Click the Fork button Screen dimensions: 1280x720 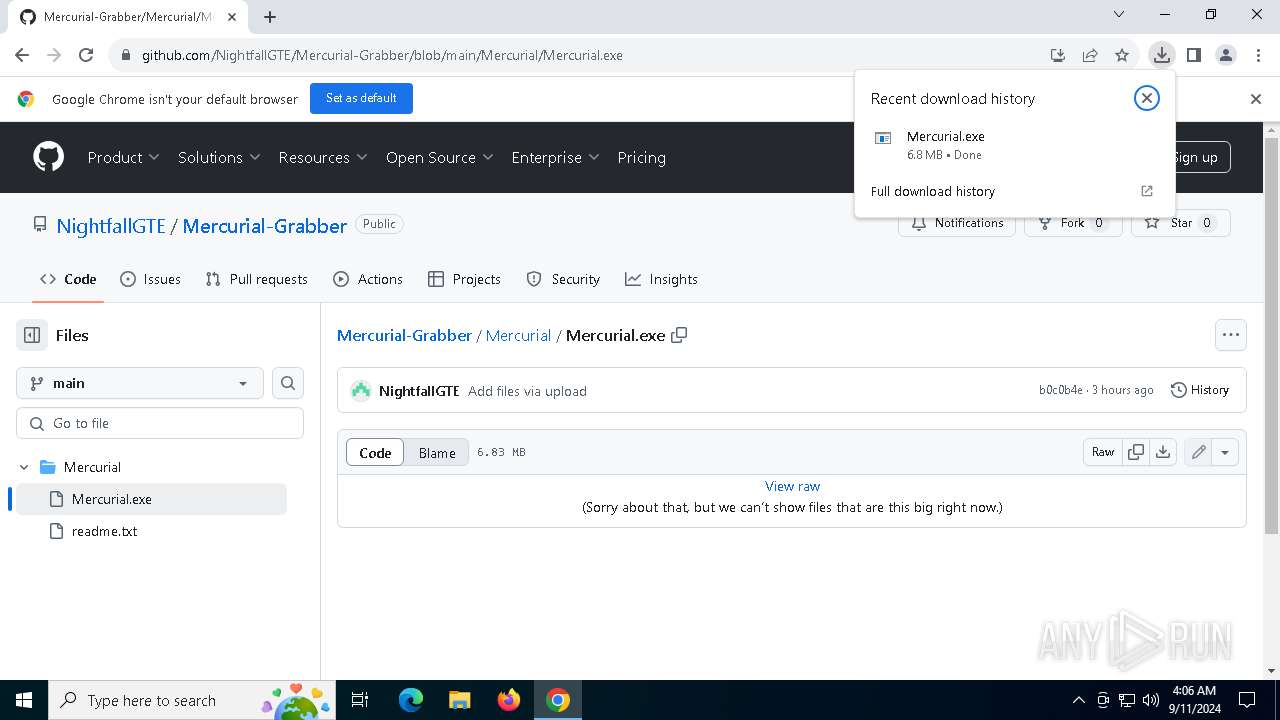(x=1071, y=223)
